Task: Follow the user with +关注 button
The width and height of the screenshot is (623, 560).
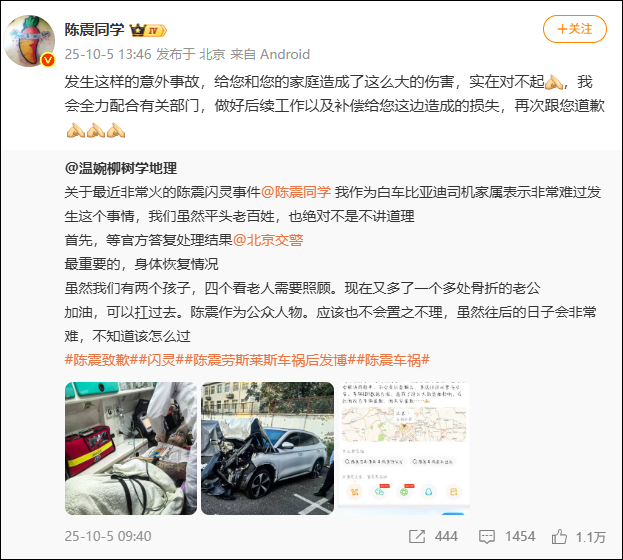Action: (575, 29)
